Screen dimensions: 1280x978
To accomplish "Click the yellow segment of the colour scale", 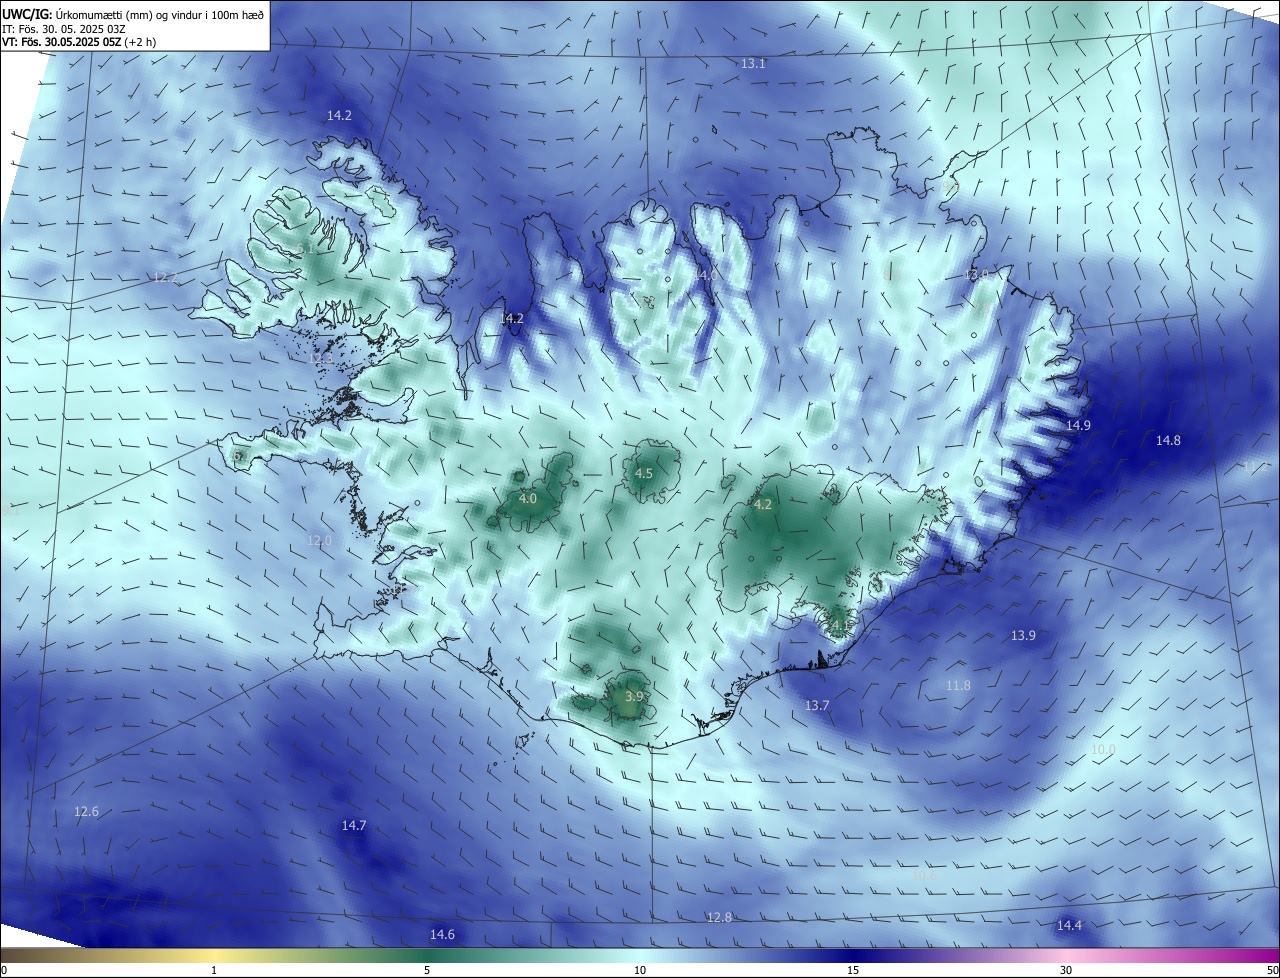I will [x=215, y=955].
